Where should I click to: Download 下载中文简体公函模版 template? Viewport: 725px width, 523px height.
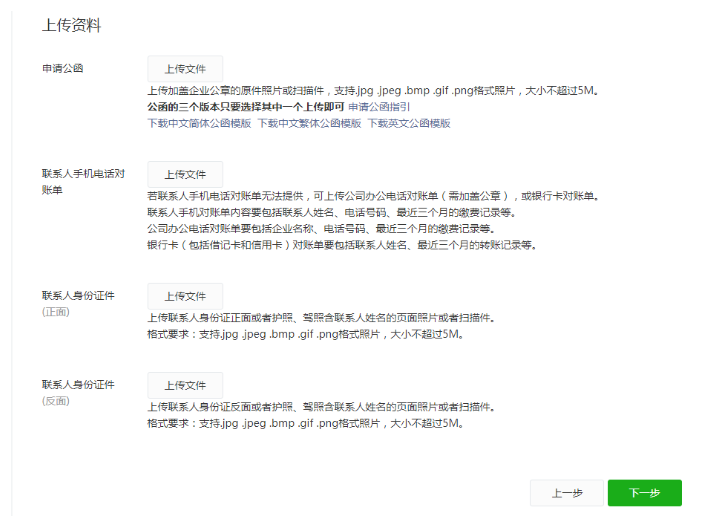pos(199,123)
